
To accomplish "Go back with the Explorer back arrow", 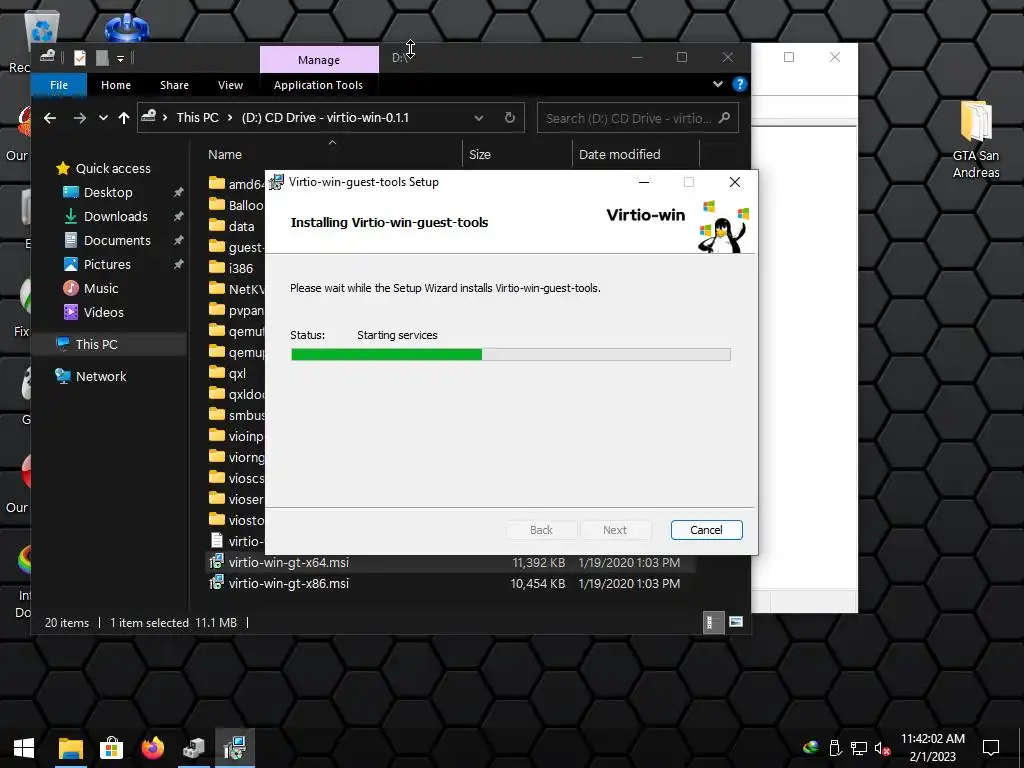I will tap(50, 118).
